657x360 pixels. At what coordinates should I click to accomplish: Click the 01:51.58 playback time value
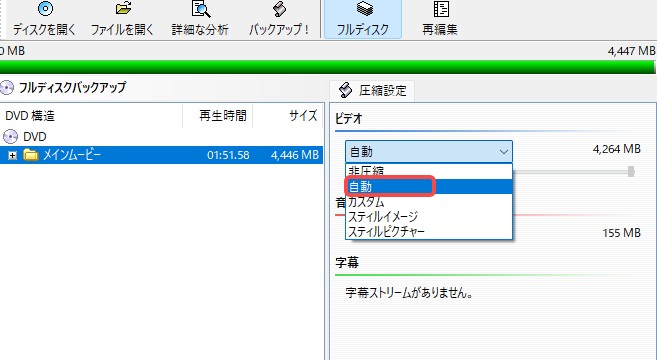tap(228, 155)
